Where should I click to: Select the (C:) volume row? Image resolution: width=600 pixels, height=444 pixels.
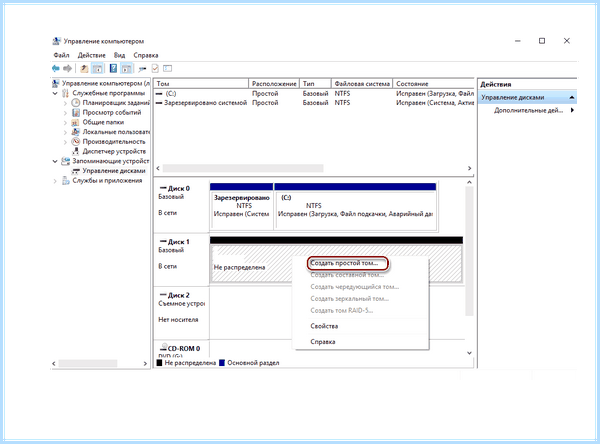(314, 93)
